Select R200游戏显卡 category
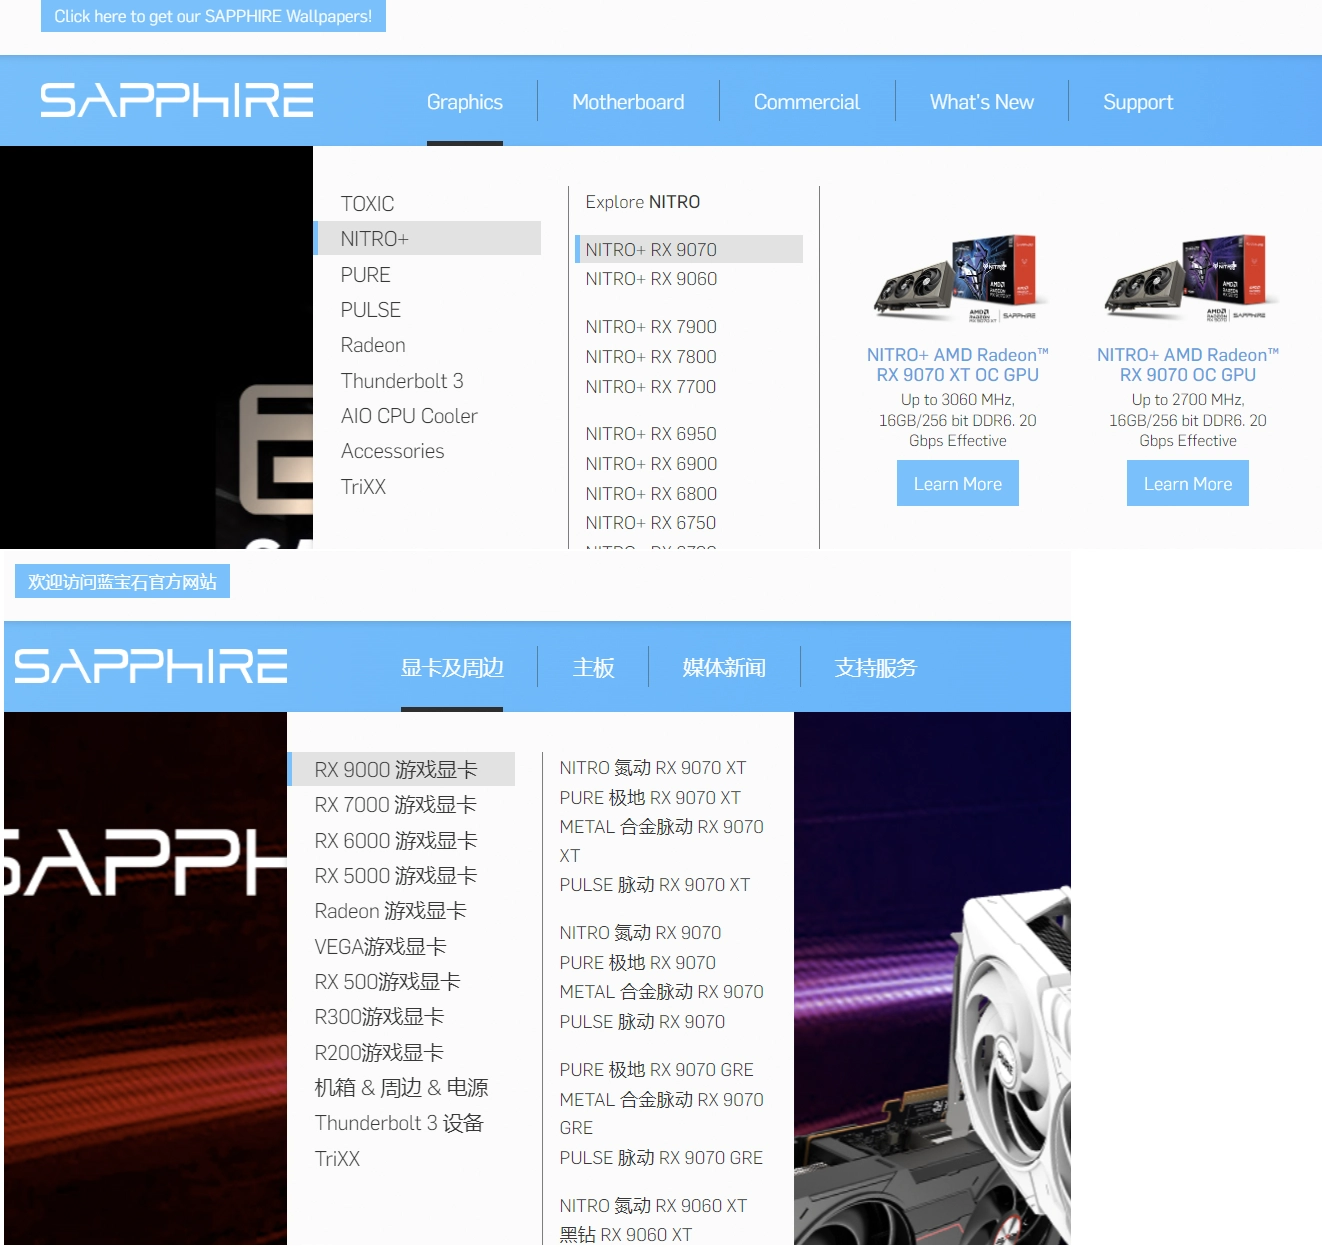 point(379,1053)
